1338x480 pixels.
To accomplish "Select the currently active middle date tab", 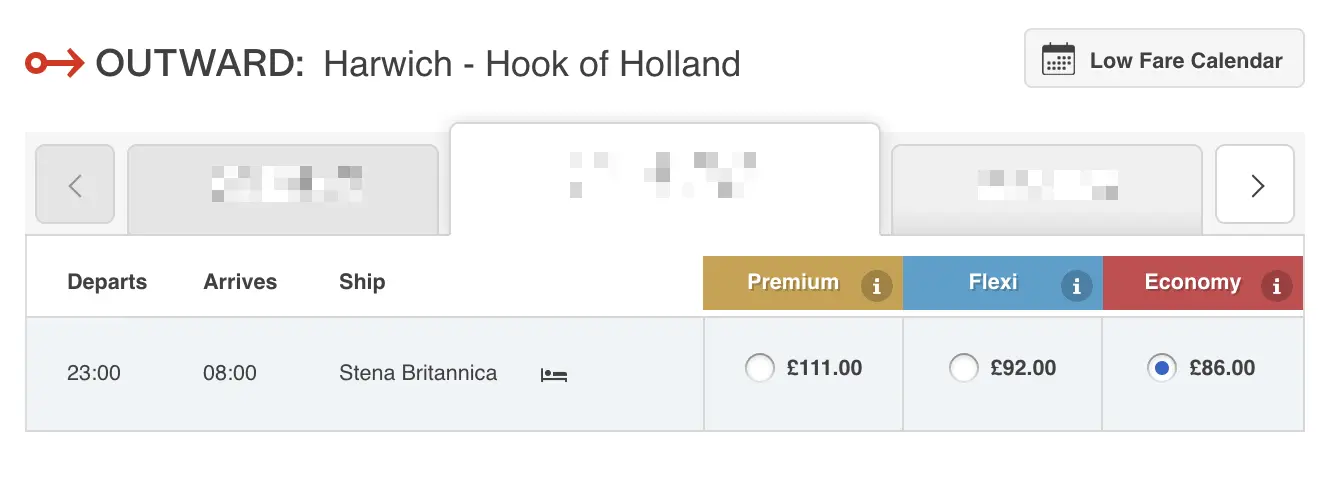I will coord(664,176).
